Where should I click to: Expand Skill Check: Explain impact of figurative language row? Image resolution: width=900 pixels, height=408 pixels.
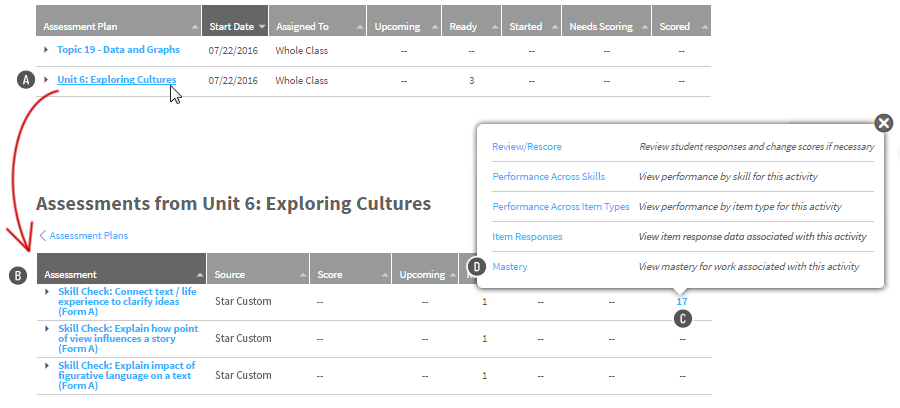(47, 366)
